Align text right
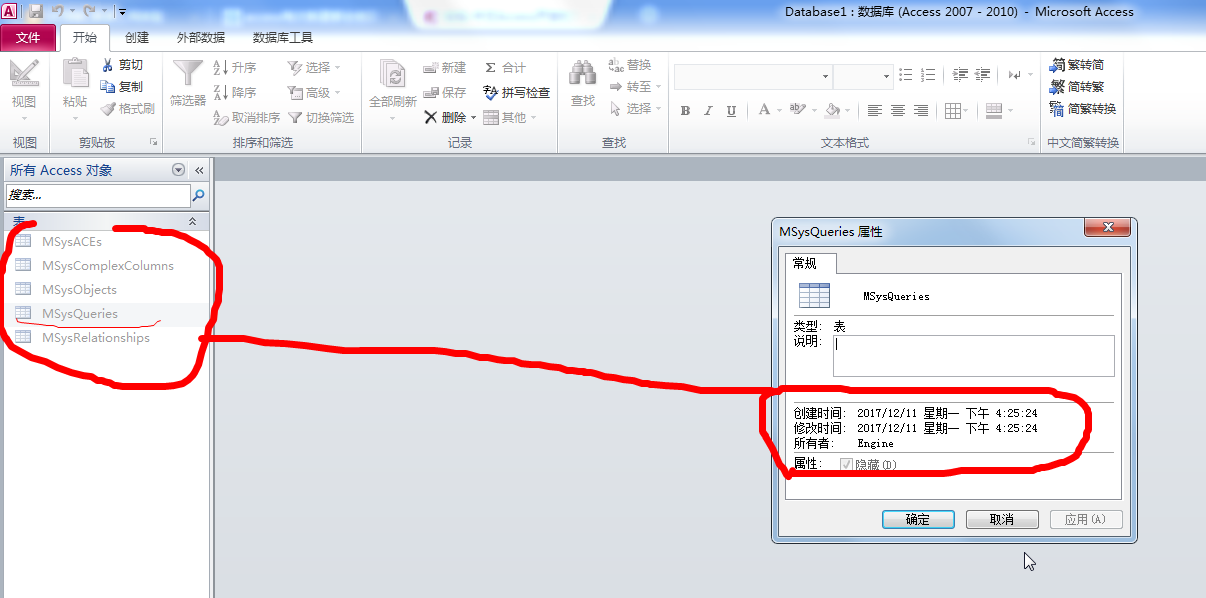Viewport: 1206px width, 598px height. pyautogui.click(x=921, y=111)
